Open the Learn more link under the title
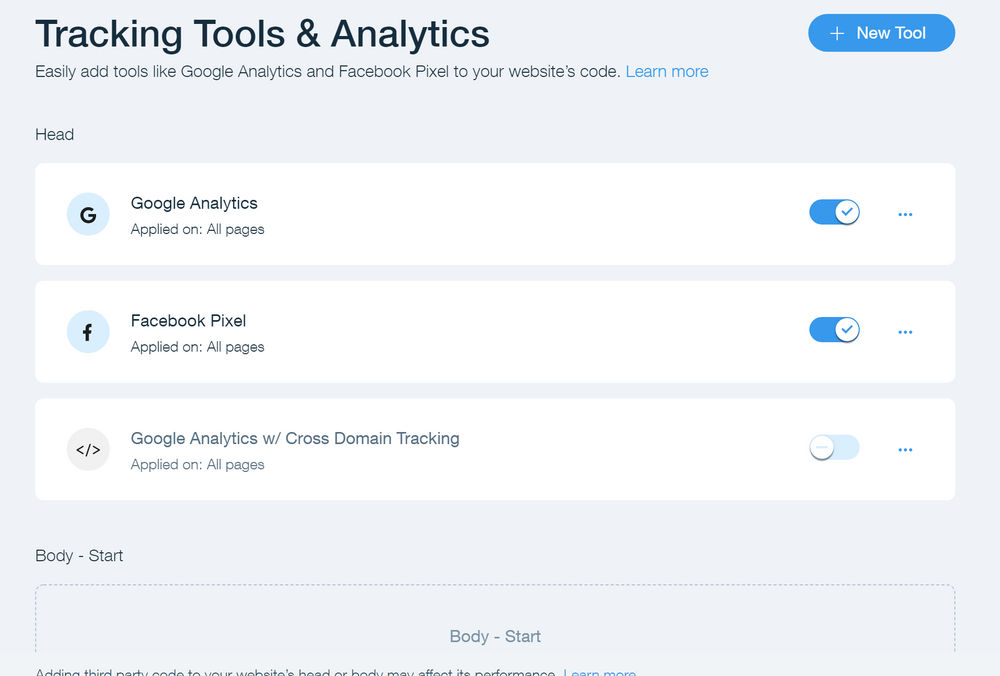Viewport: 1000px width, 676px height. point(667,72)
